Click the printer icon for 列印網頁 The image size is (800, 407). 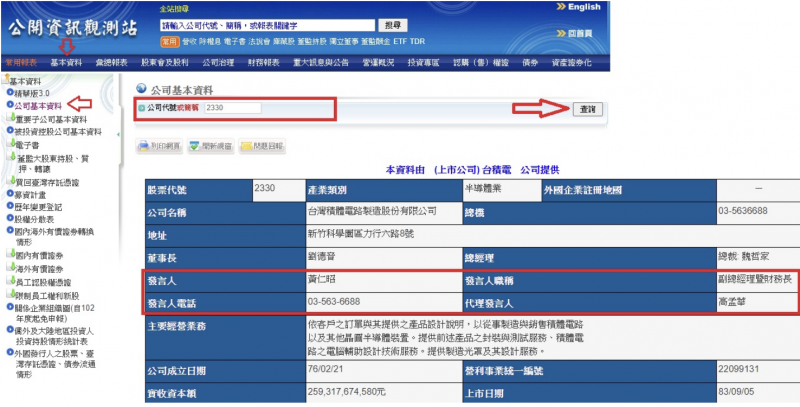click(x=143, y=146)
